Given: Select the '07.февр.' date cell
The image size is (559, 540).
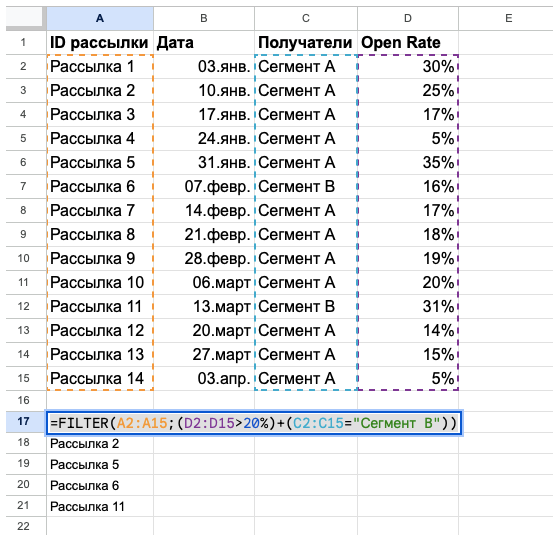Looking at the screenshot, I should pos(204,186).
